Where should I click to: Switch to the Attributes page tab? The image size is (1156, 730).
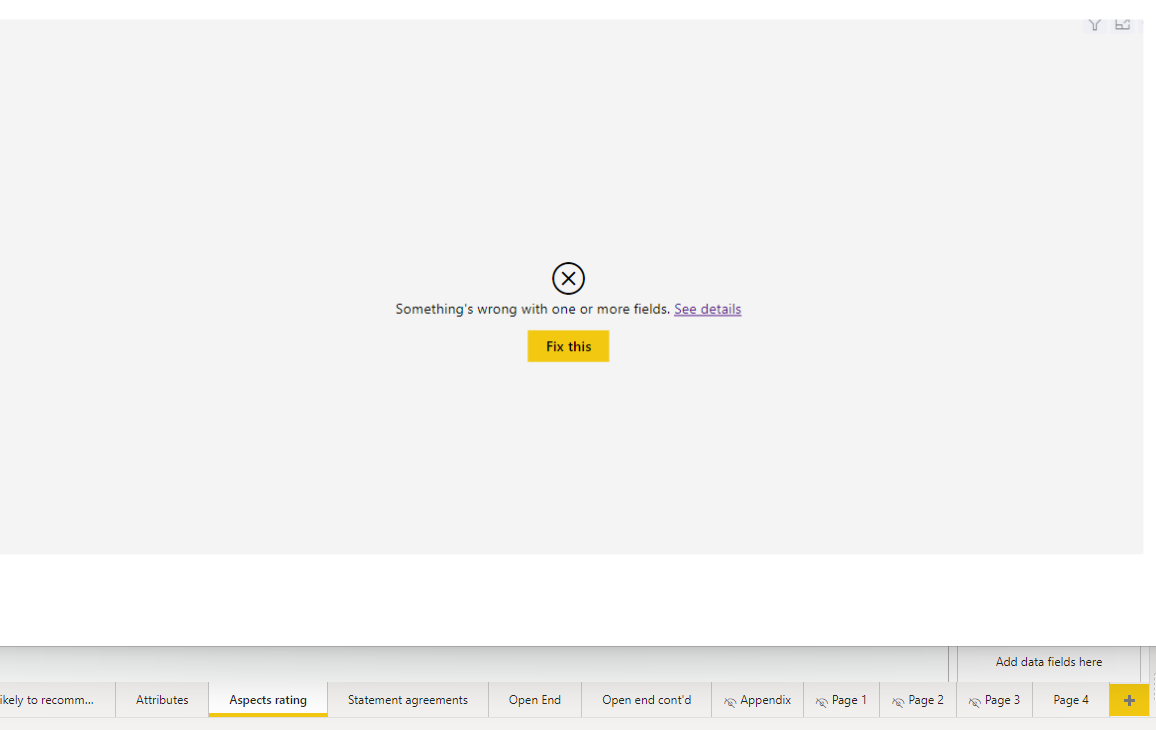(x=162, y=700)
